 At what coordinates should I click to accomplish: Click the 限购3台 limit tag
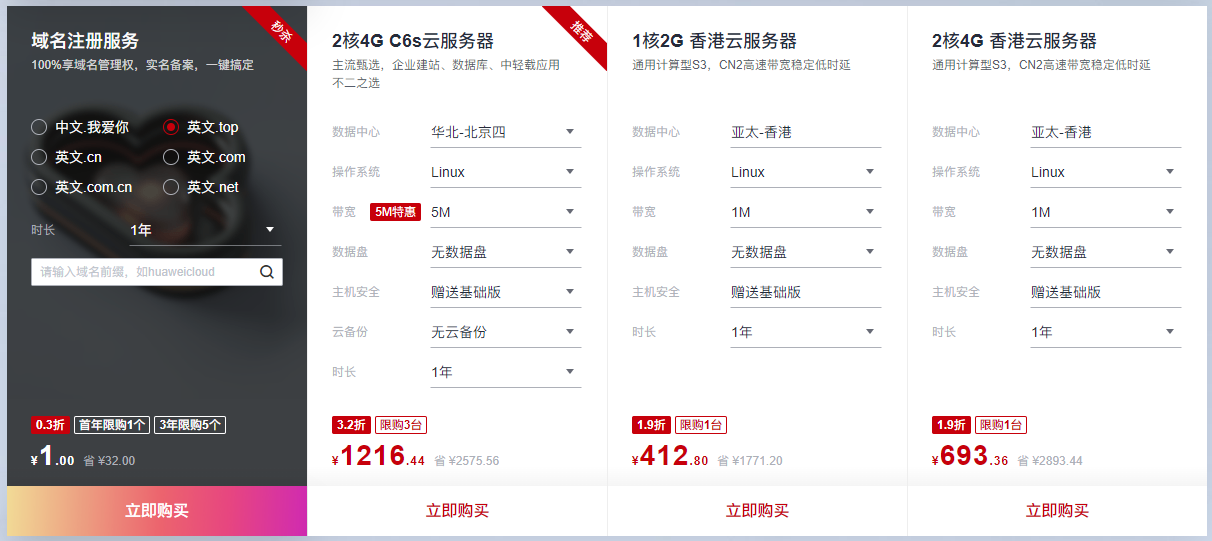[401, 425]
